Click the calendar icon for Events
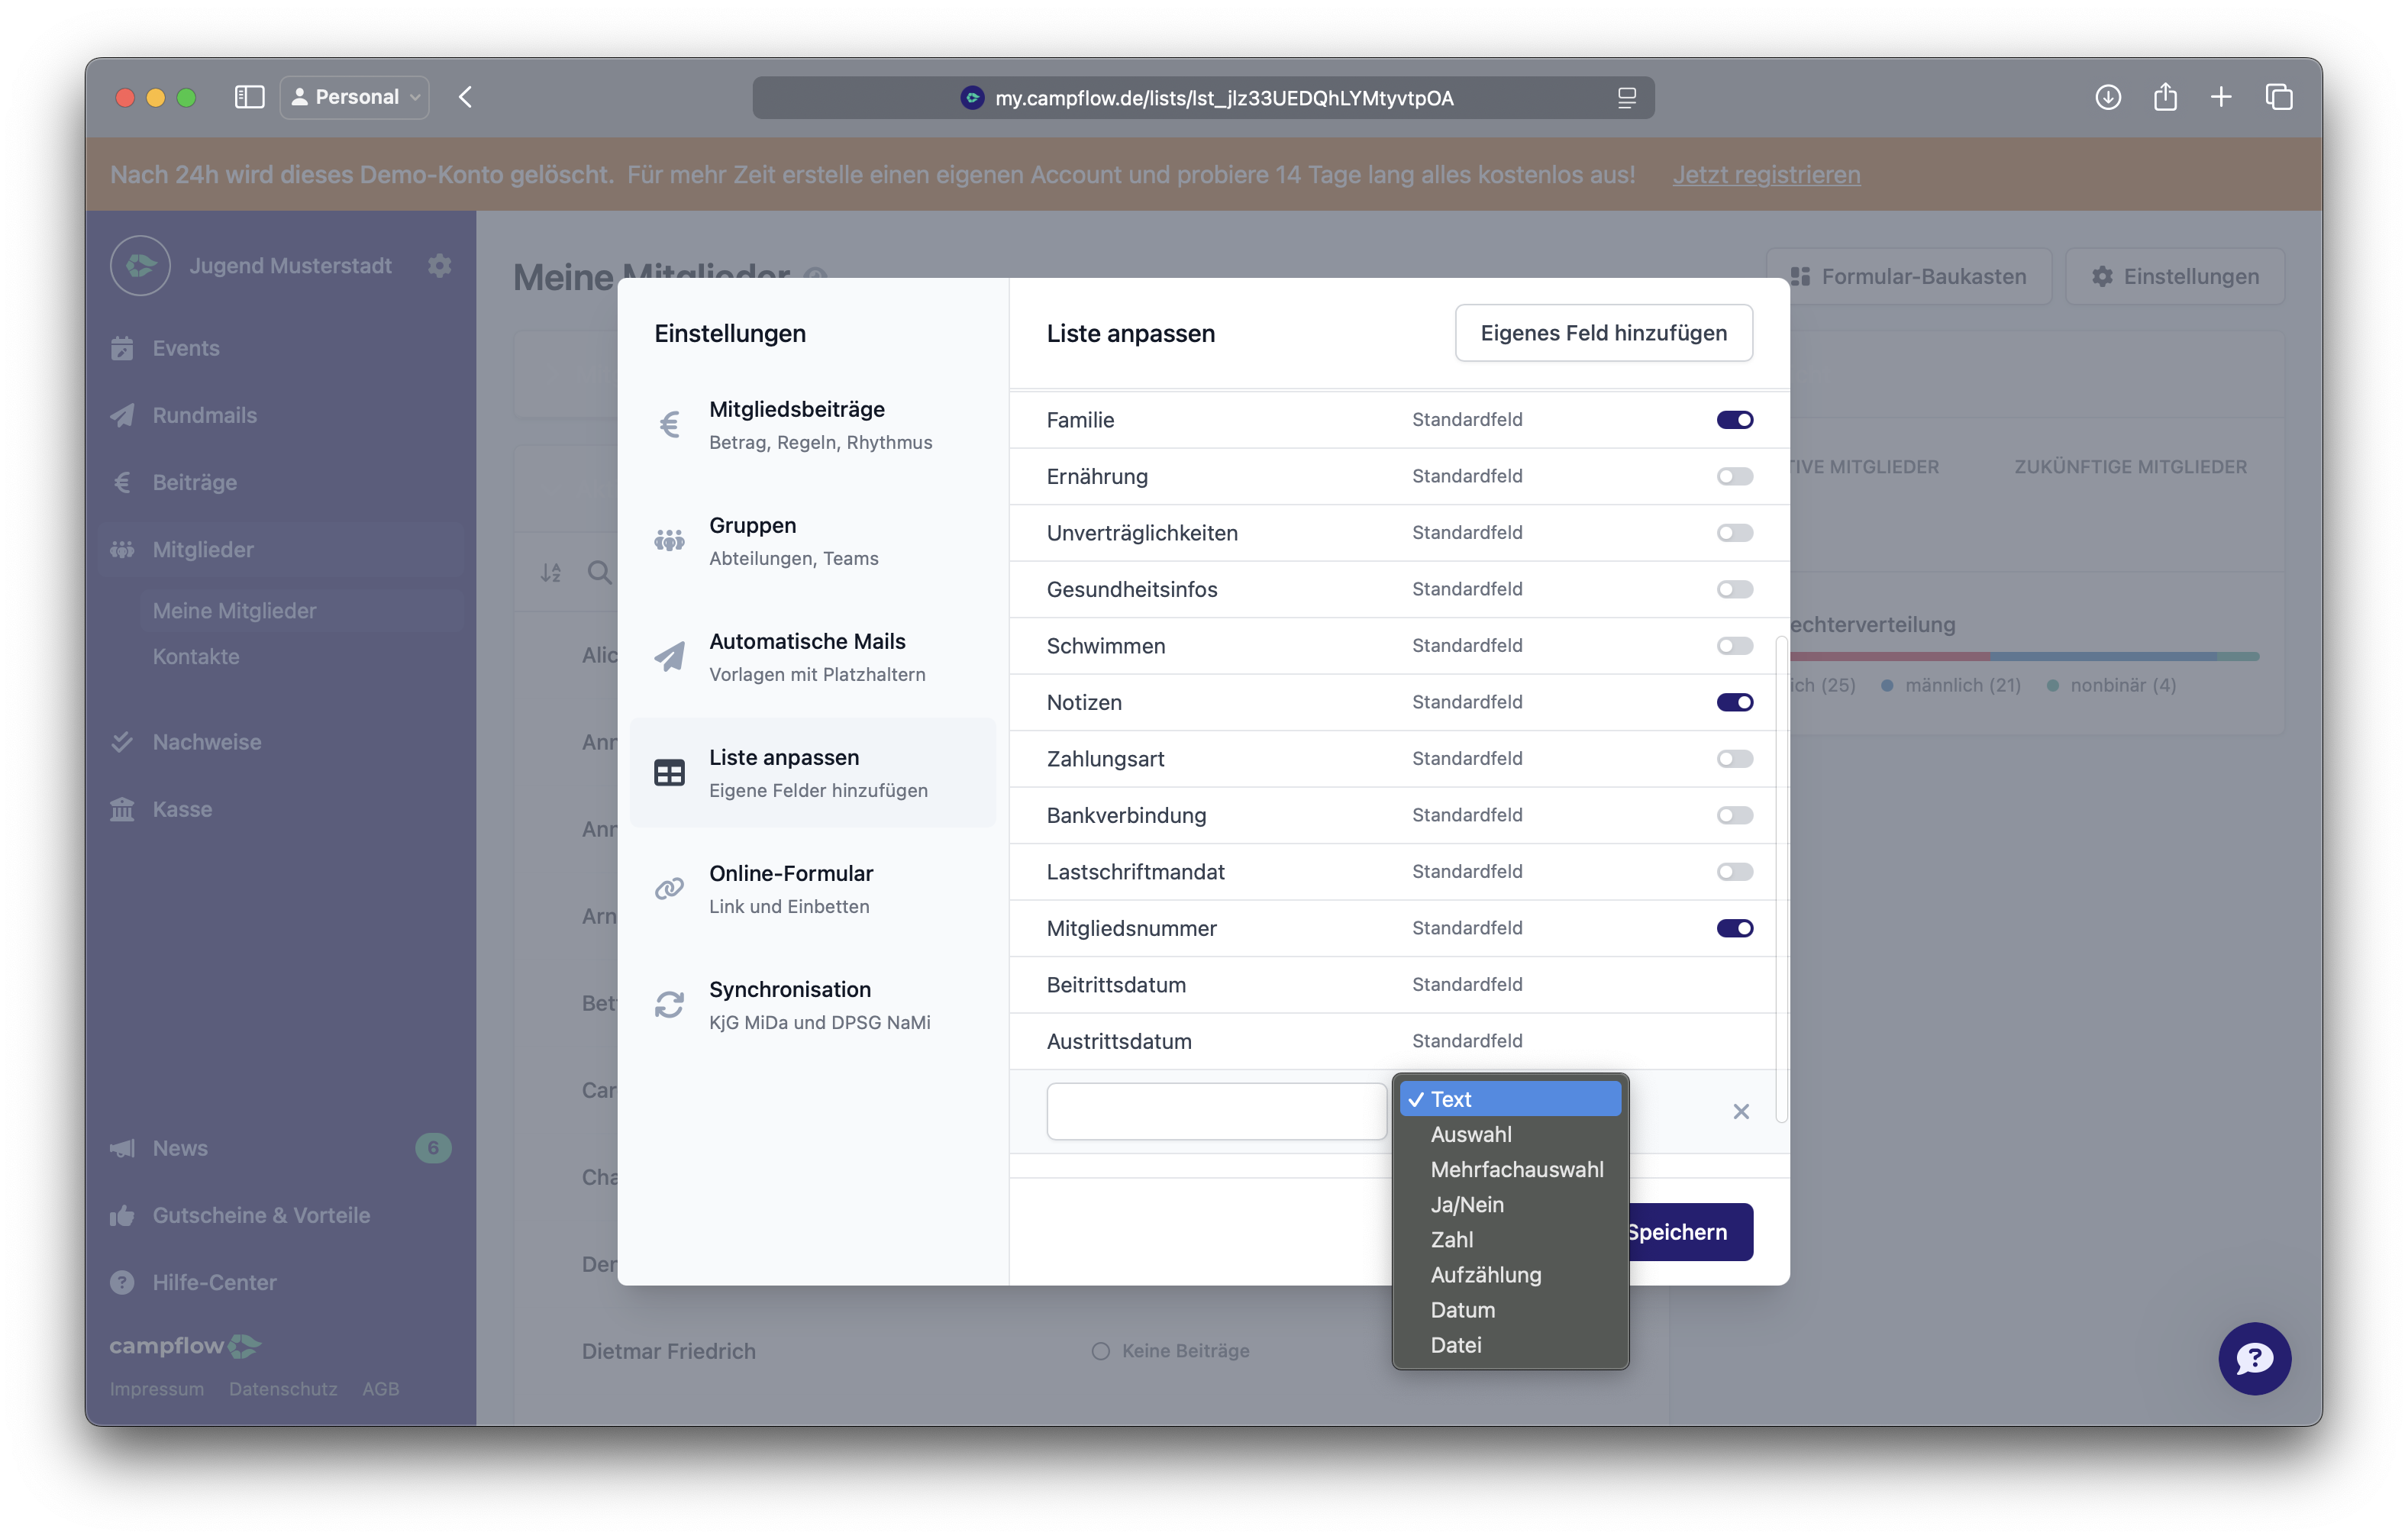The width and height of the screenshot is (2408, 1539). tap(122, 348)
